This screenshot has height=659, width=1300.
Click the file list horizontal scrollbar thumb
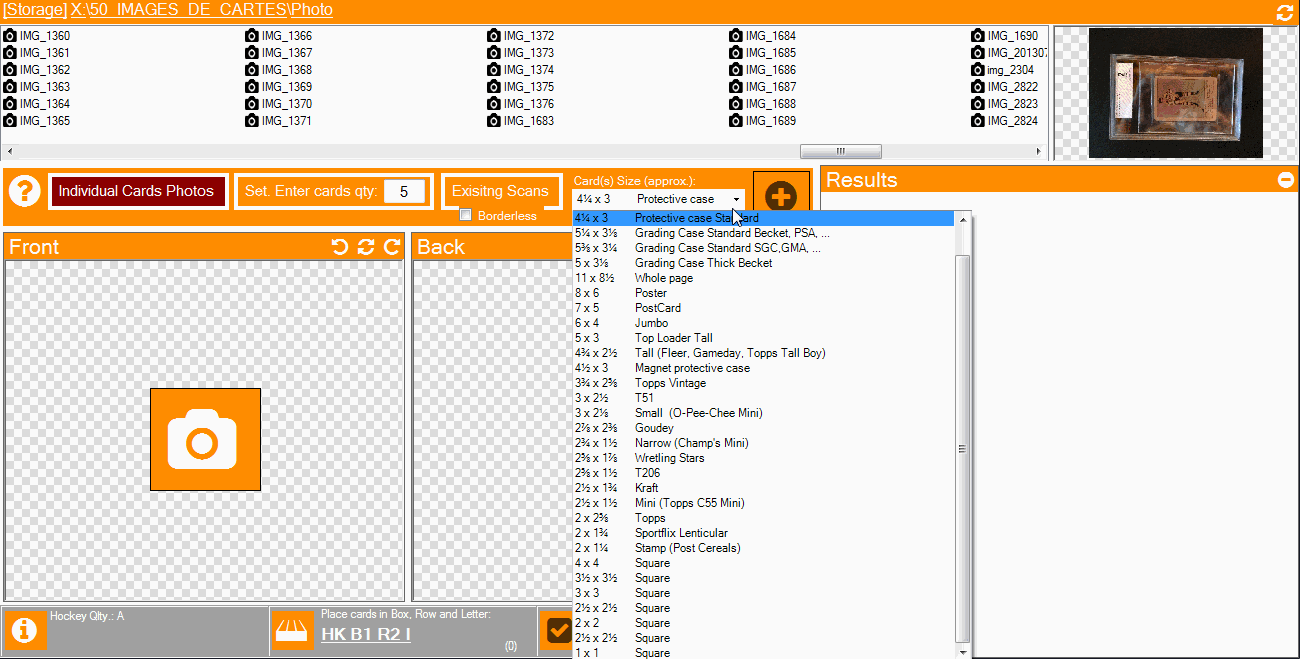[x=840, y=152]
